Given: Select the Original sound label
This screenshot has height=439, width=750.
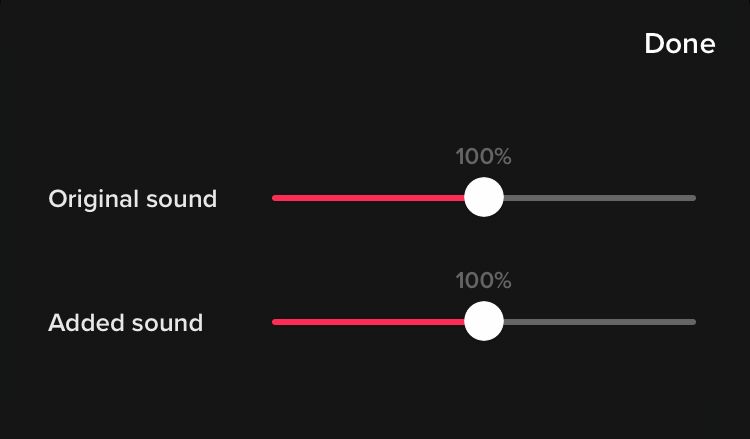Looking at the screenshot, I should [132, 198].
